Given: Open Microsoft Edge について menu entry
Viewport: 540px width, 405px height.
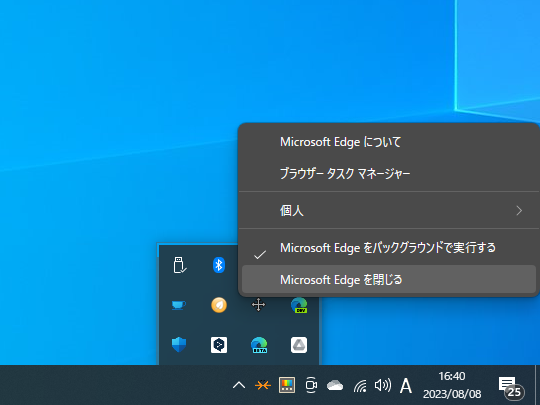Looking at the screenshot, I should 388,142.
